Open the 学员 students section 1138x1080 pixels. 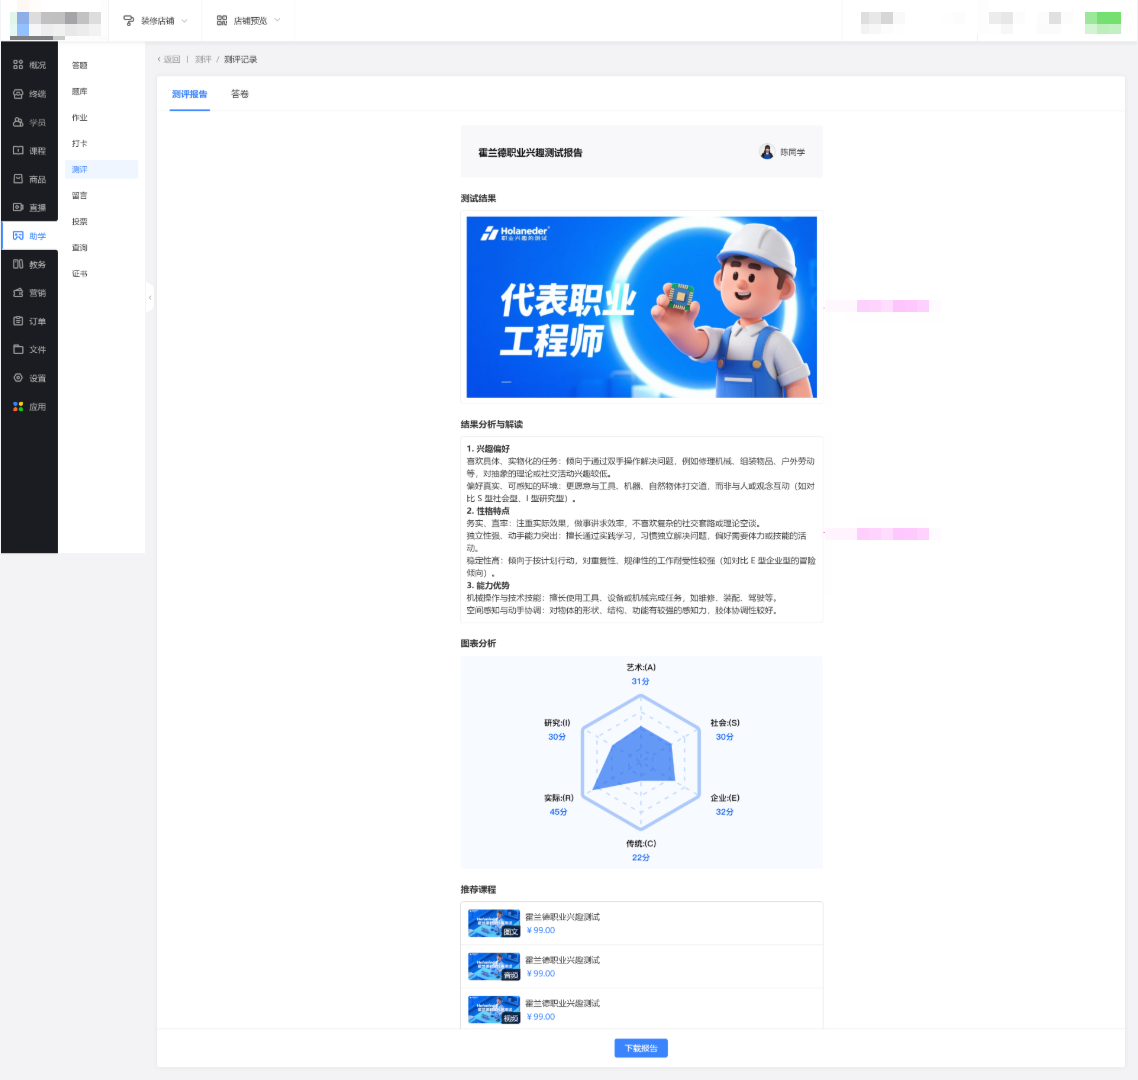pos(29,122)
